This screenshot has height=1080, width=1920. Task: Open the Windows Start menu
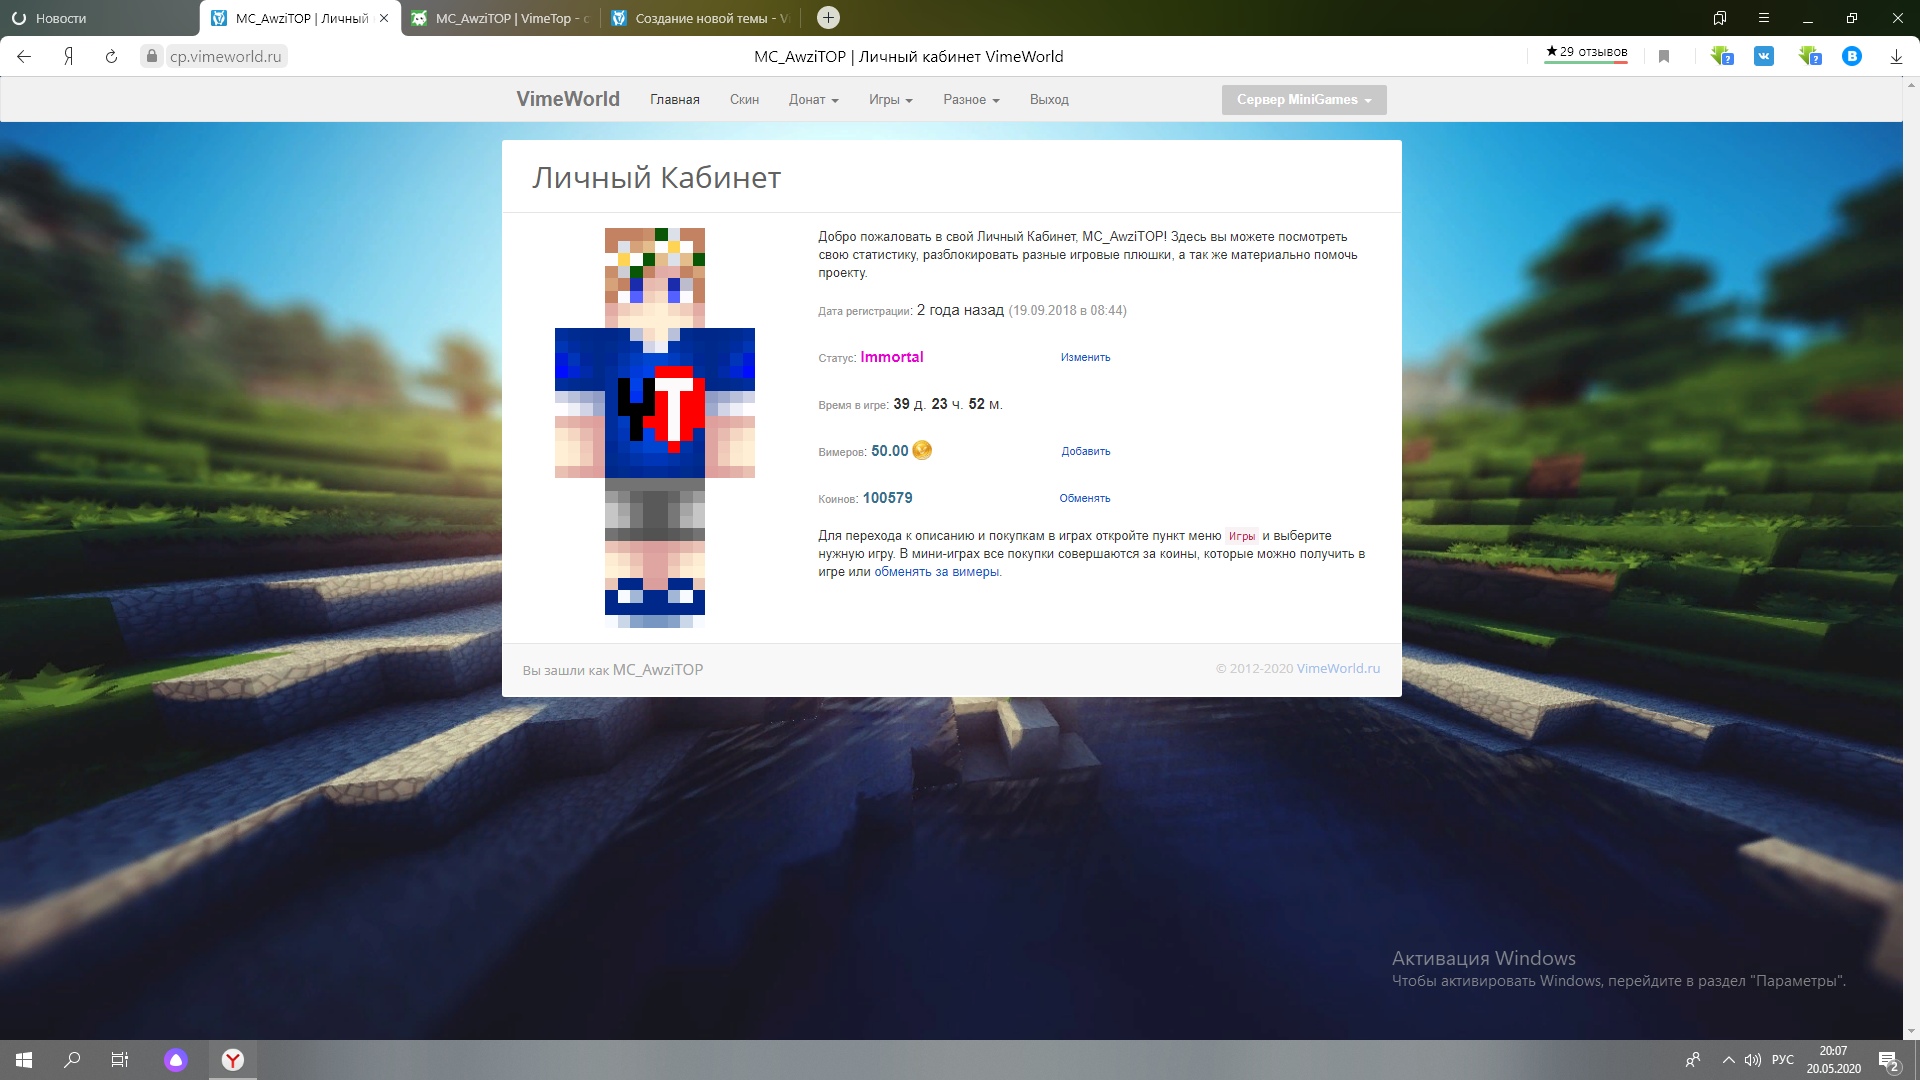click(x=24, y=1060)
